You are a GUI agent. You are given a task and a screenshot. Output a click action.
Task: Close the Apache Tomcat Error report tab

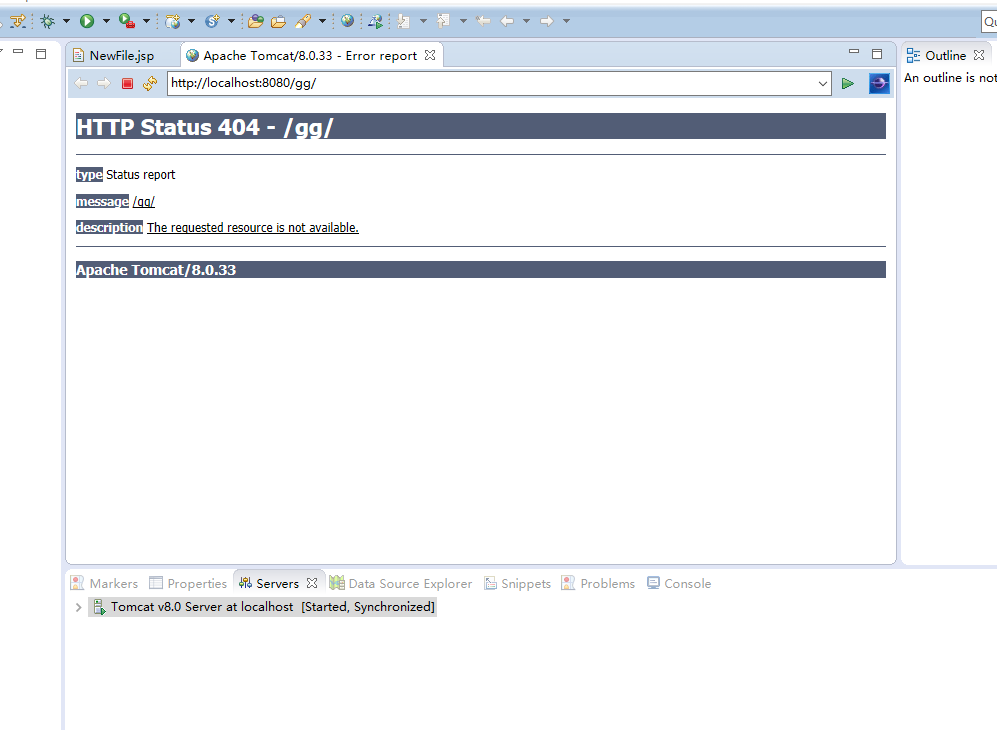click(x=430, y=55)
